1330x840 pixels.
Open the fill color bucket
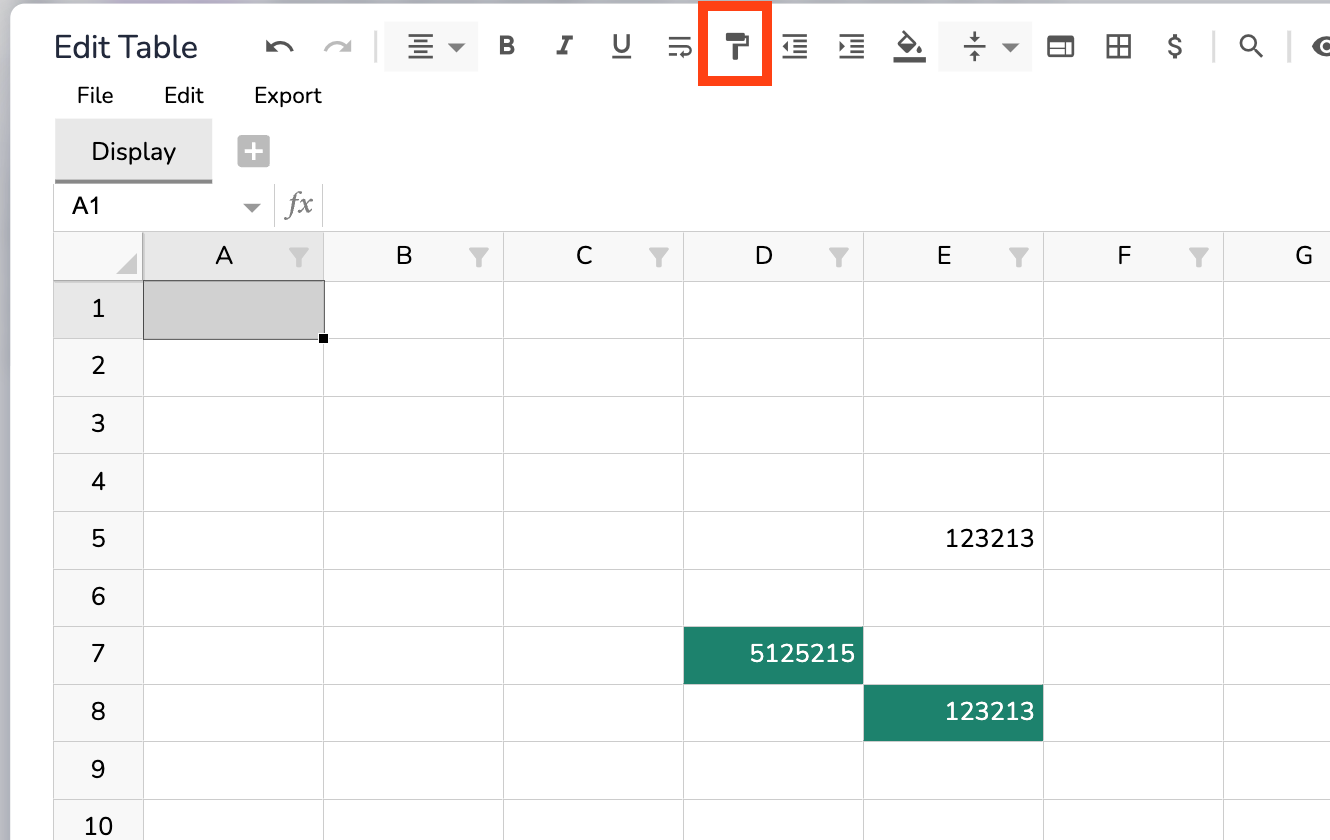[909, 47]
